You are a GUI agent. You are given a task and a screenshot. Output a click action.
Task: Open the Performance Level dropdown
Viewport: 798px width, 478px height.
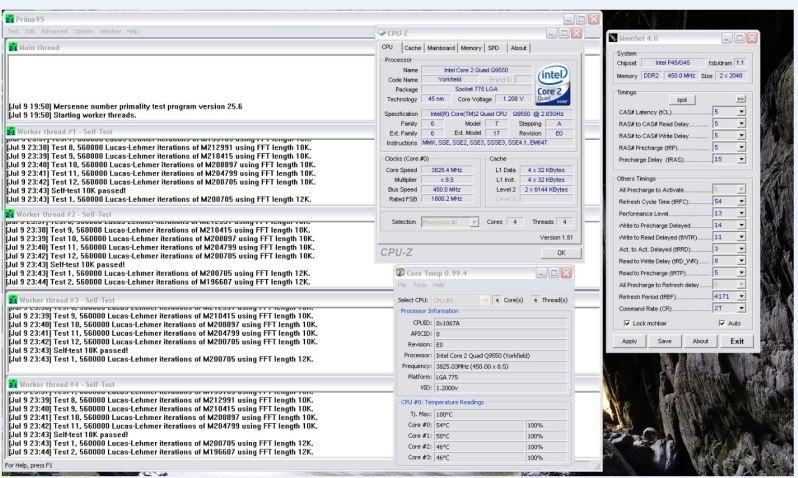(741, 213)
